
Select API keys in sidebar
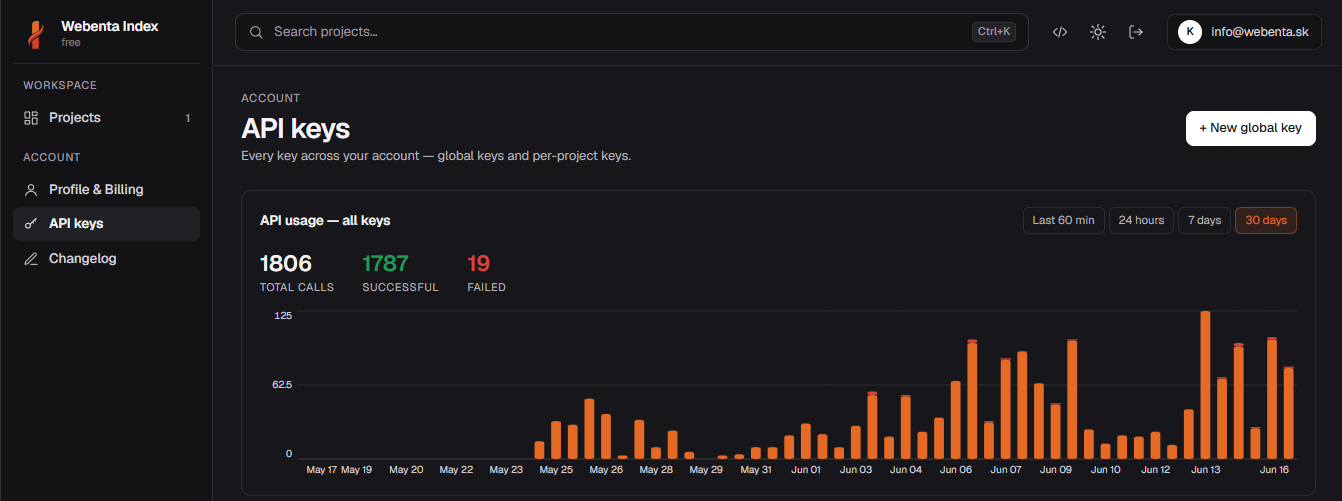(106, 224)
